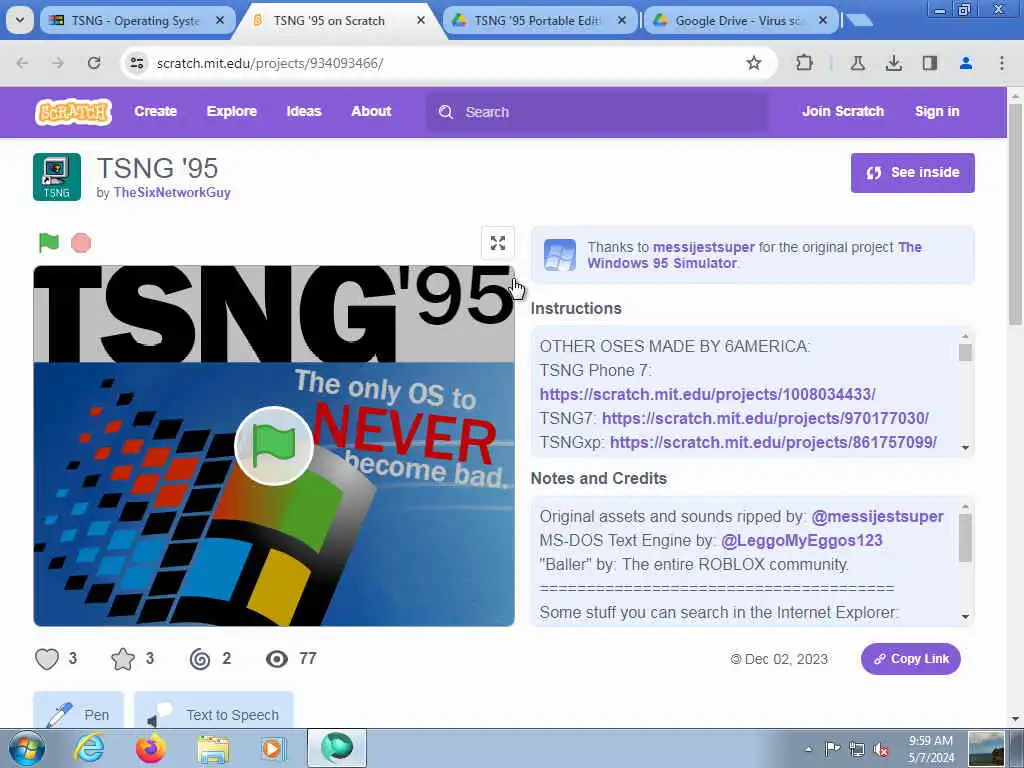Open The Windows 95 Simulator project link
This screenshot has height=768, width=1024.
[x=754, y=255]
